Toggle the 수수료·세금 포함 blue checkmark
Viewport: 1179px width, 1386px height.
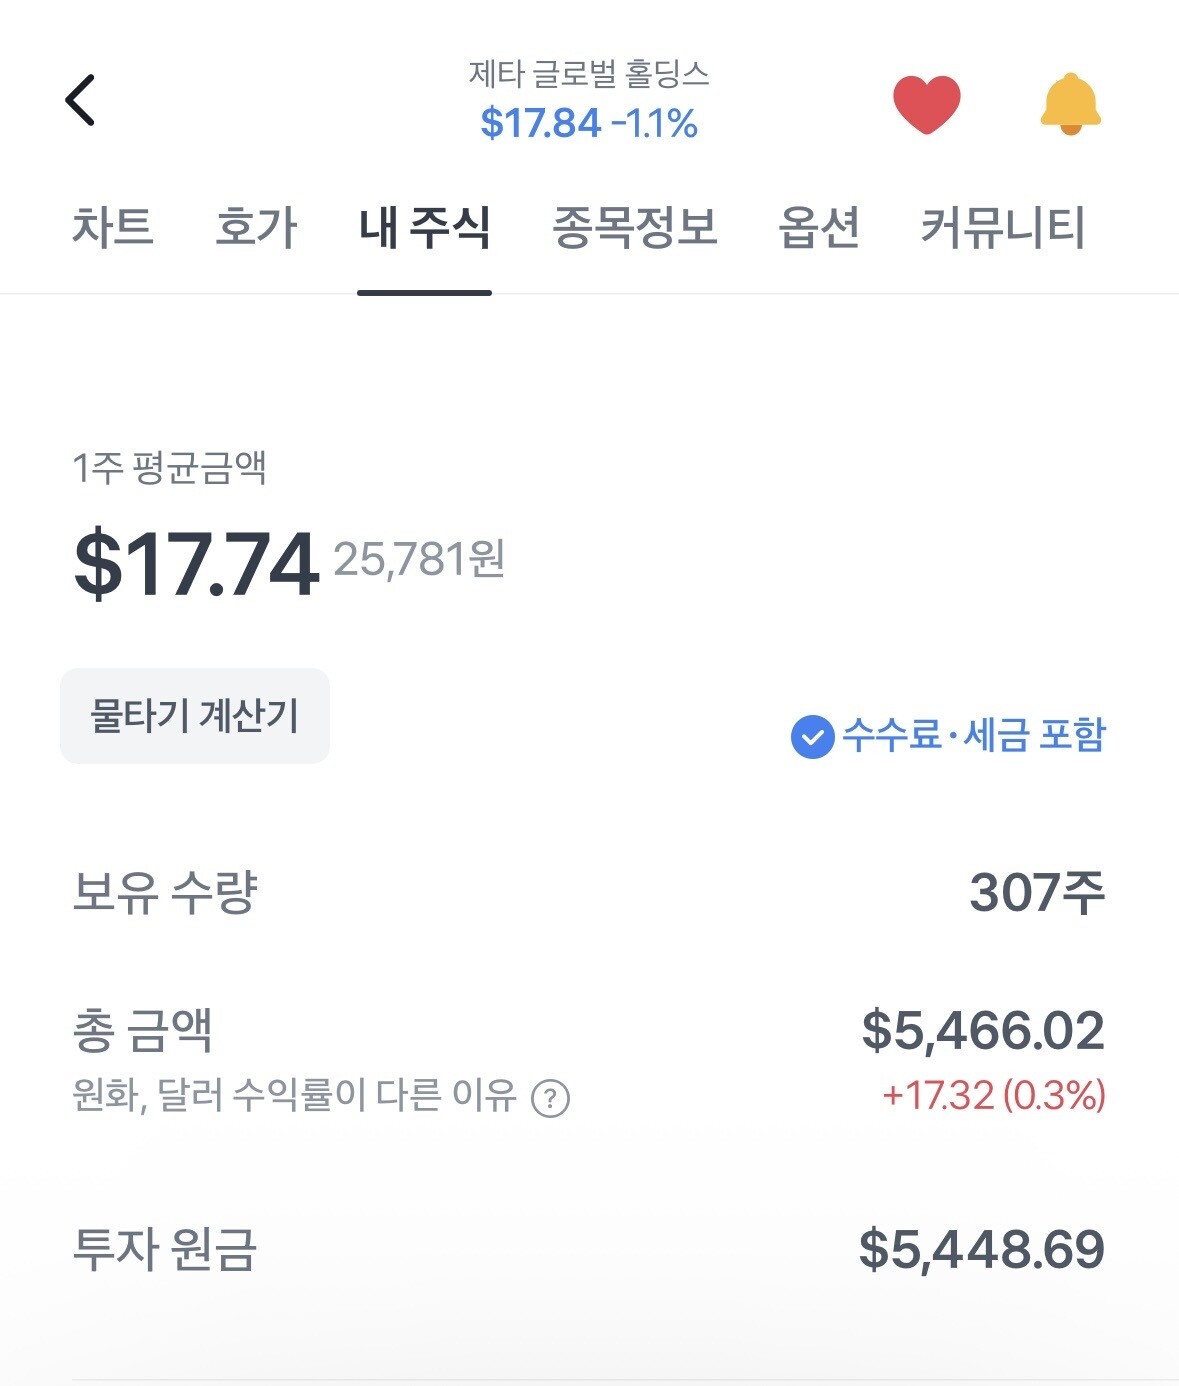(x=812, y=738)
